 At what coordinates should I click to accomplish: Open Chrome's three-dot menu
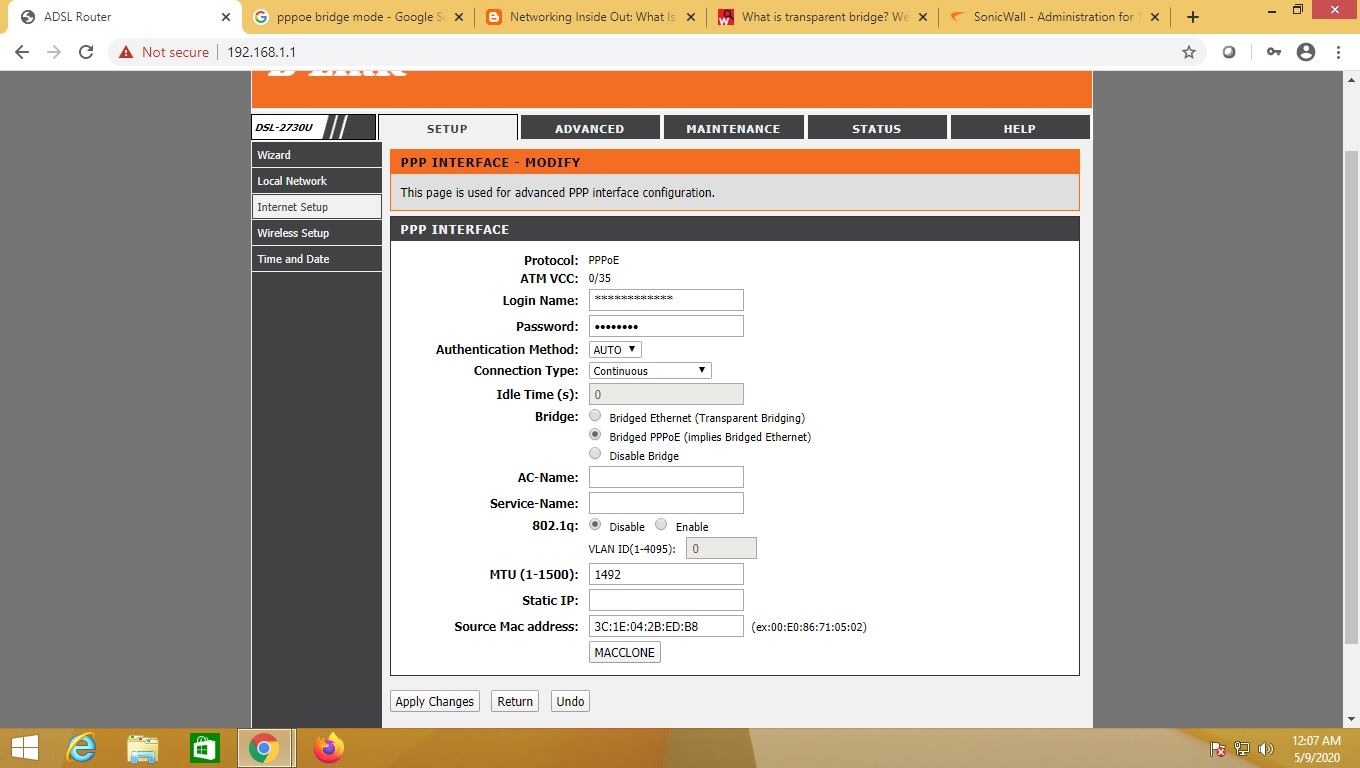pyautogui.click(x=1338, y=51)
